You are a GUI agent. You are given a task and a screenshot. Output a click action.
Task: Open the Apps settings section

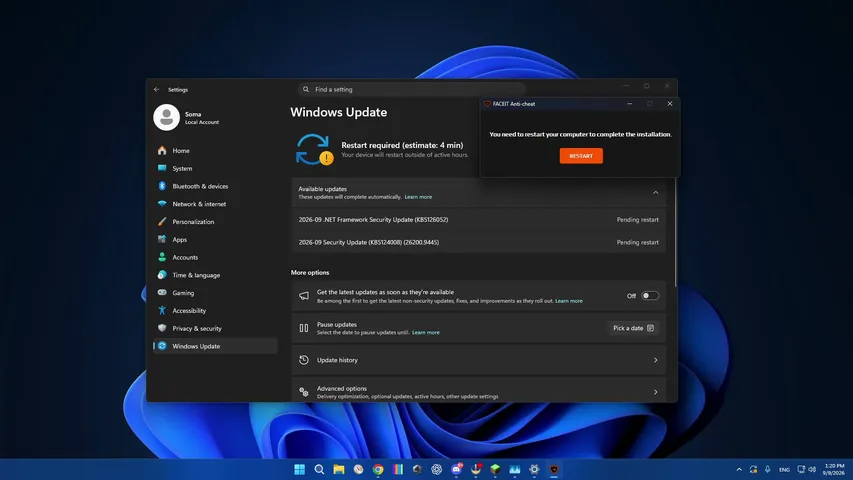pyautogui.click(x=215, y=239)
